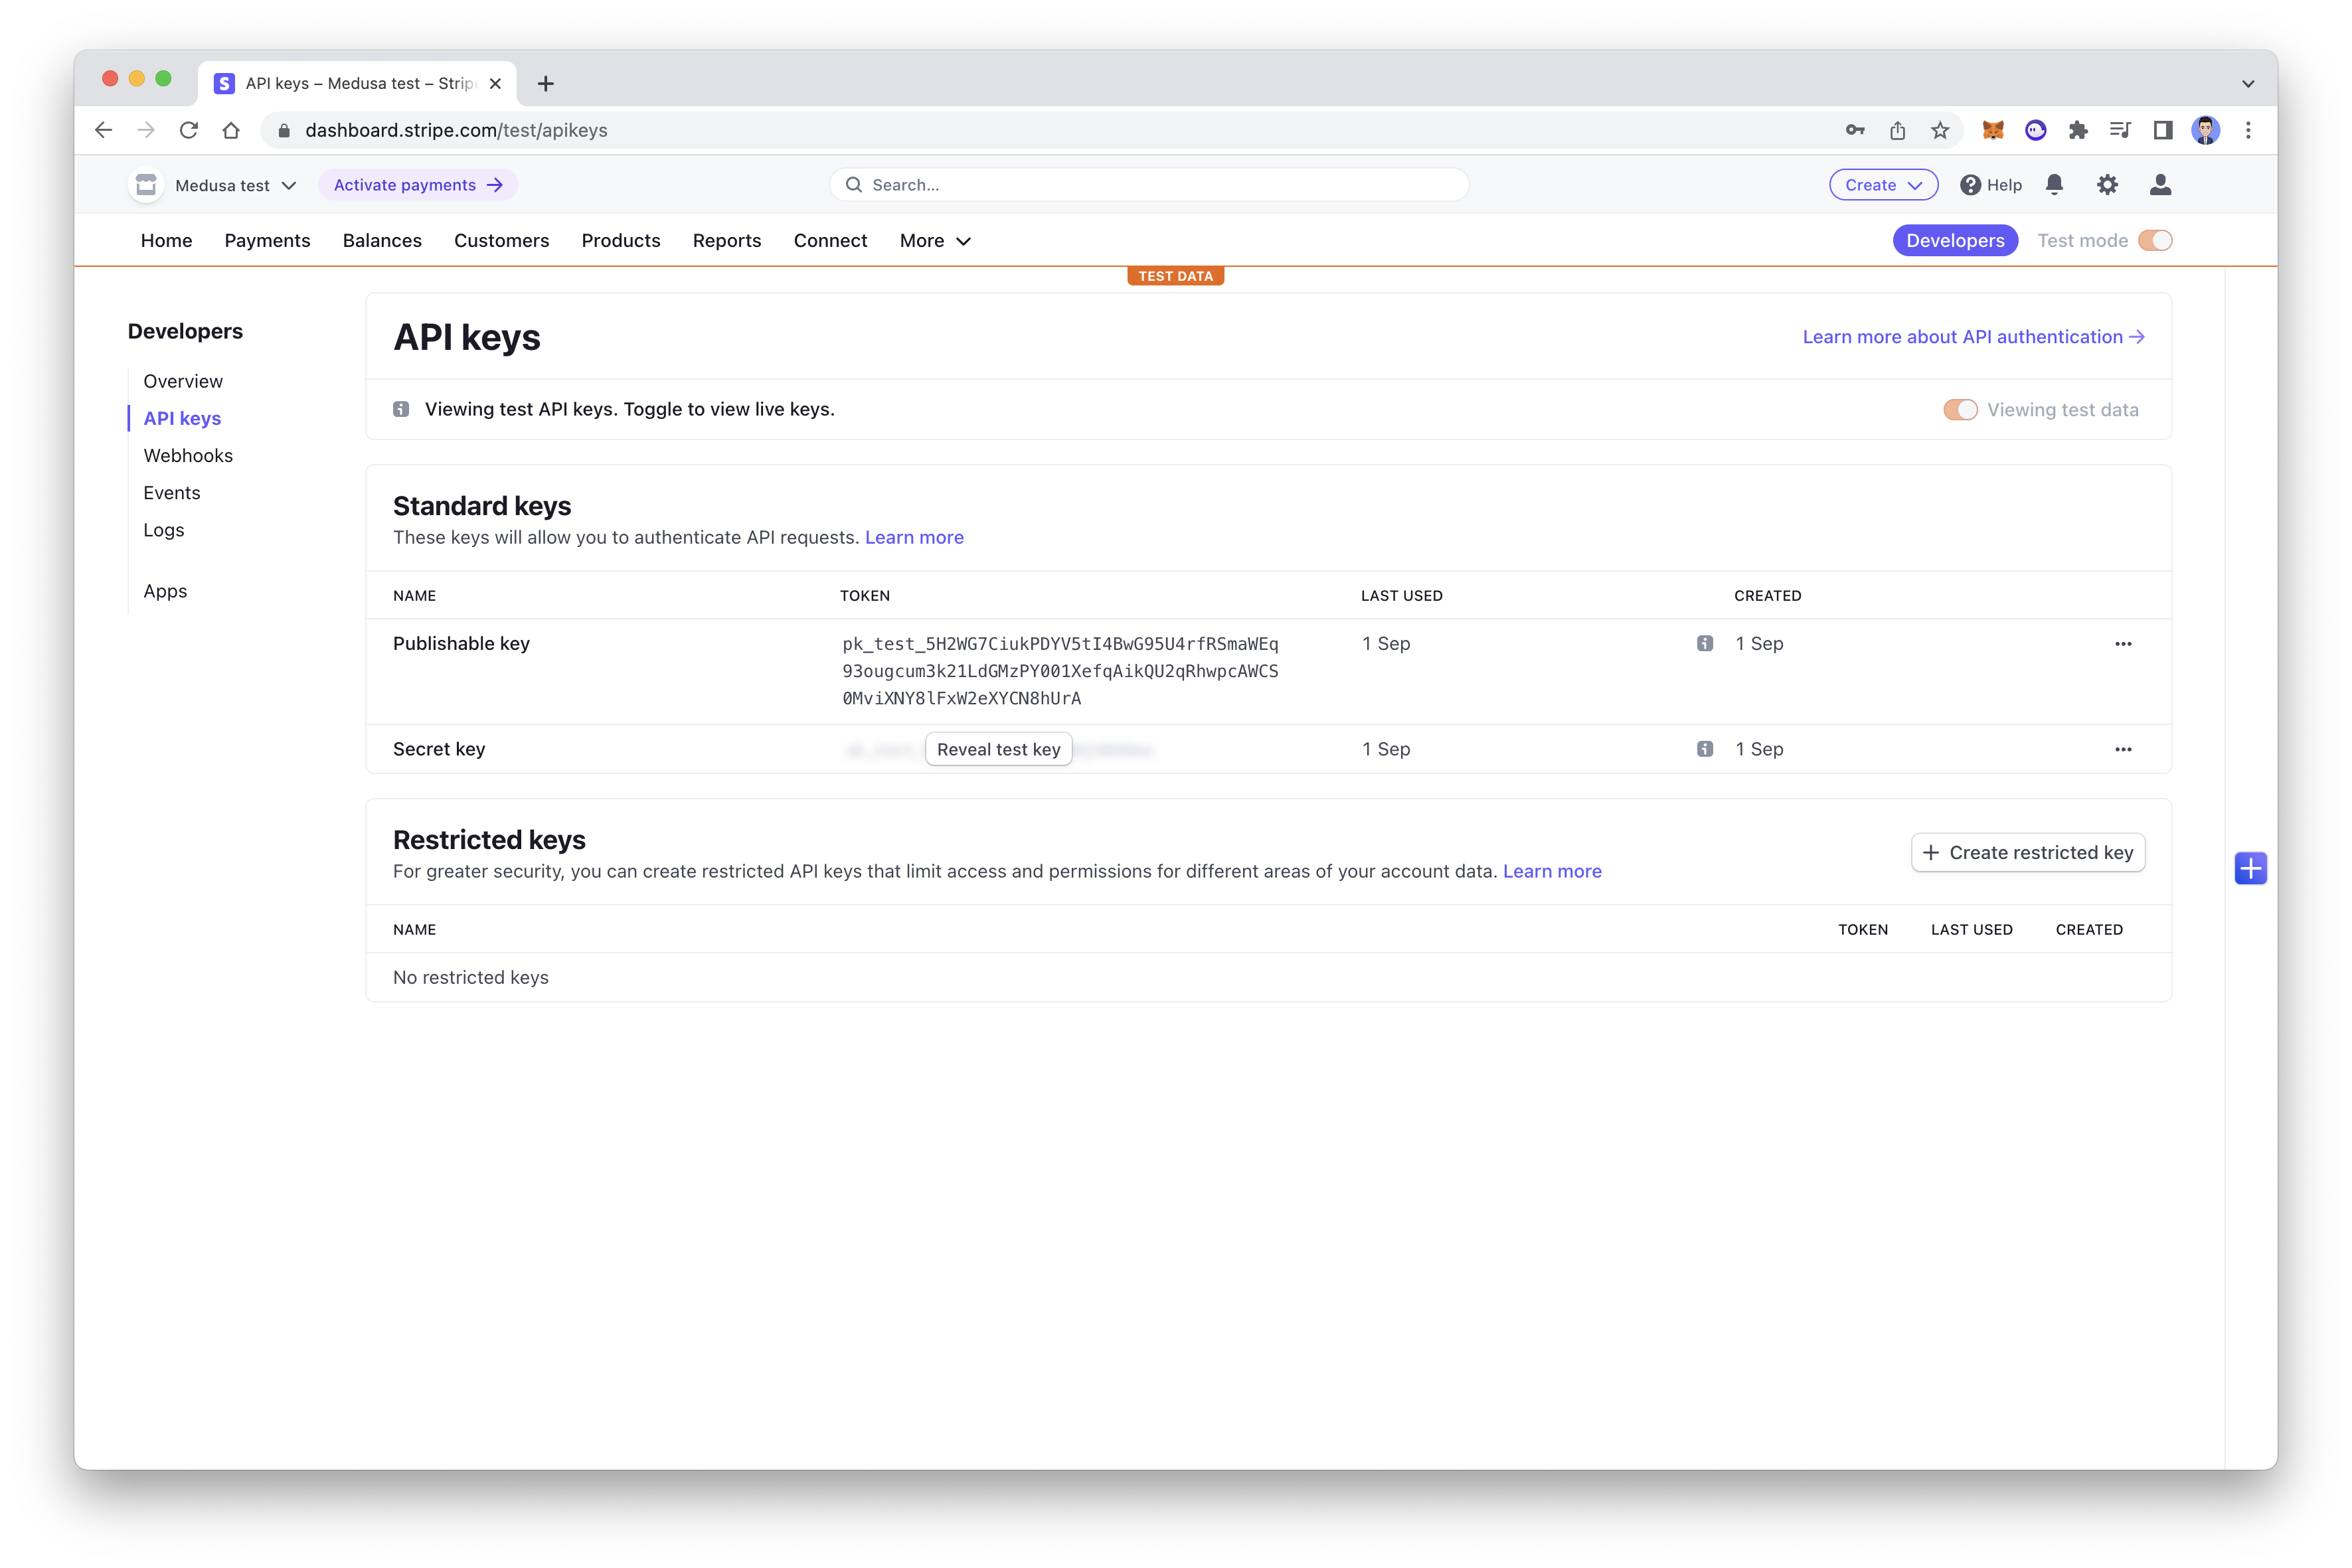Open the Medusa test account switcher
The image size is (2352, 1568).
tap(234, 184)
